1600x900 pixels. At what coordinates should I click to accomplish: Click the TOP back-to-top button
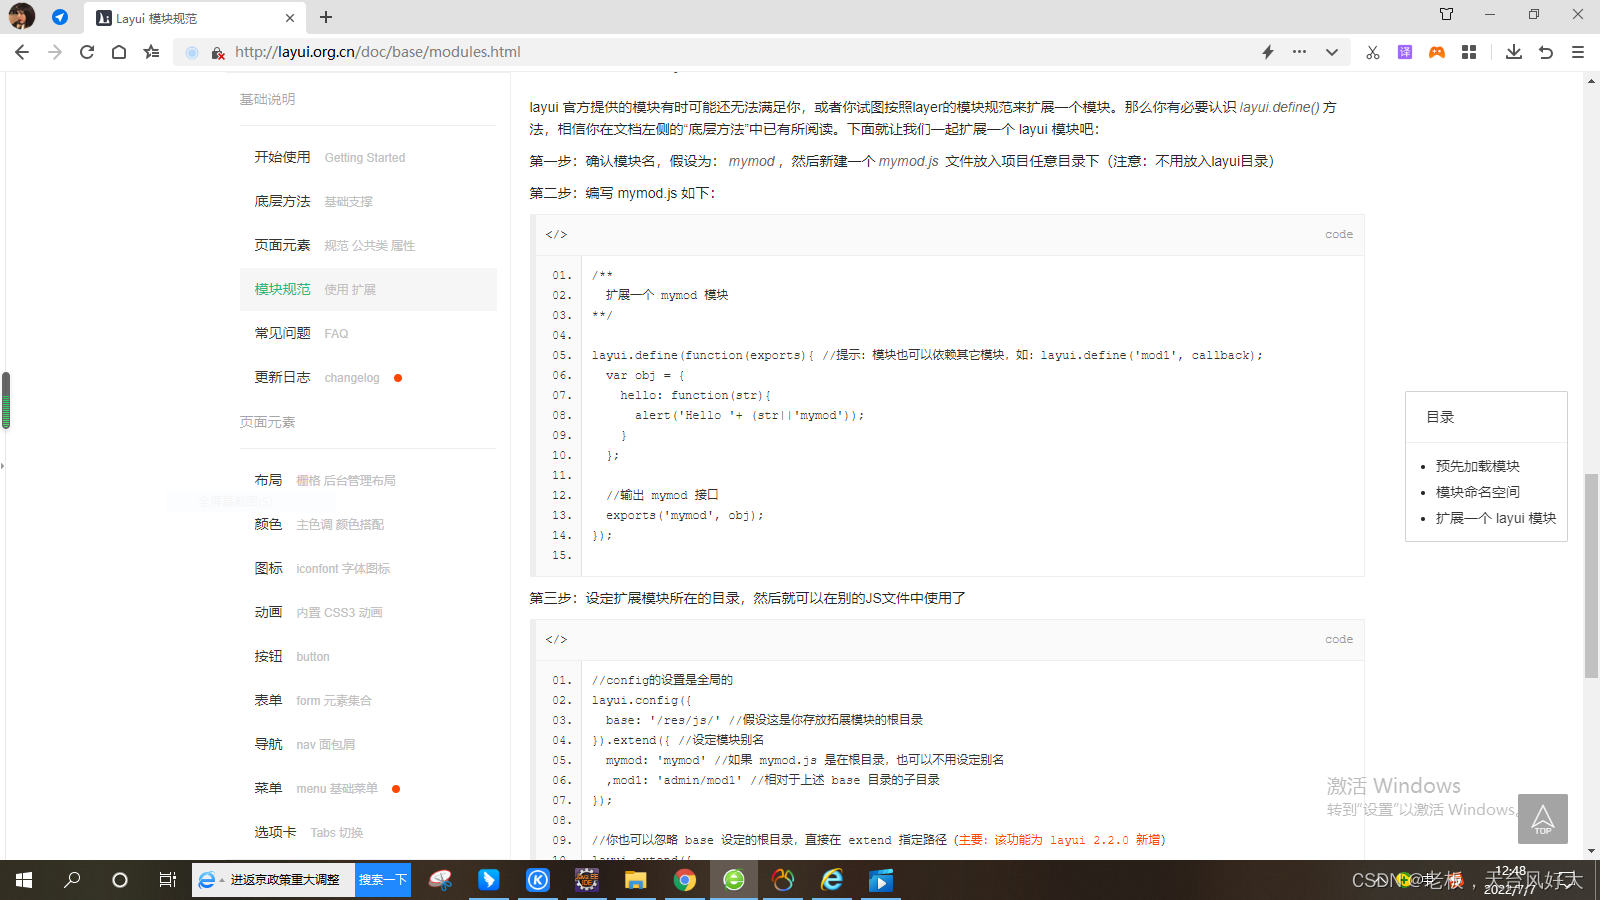(x=1542, y=818)
